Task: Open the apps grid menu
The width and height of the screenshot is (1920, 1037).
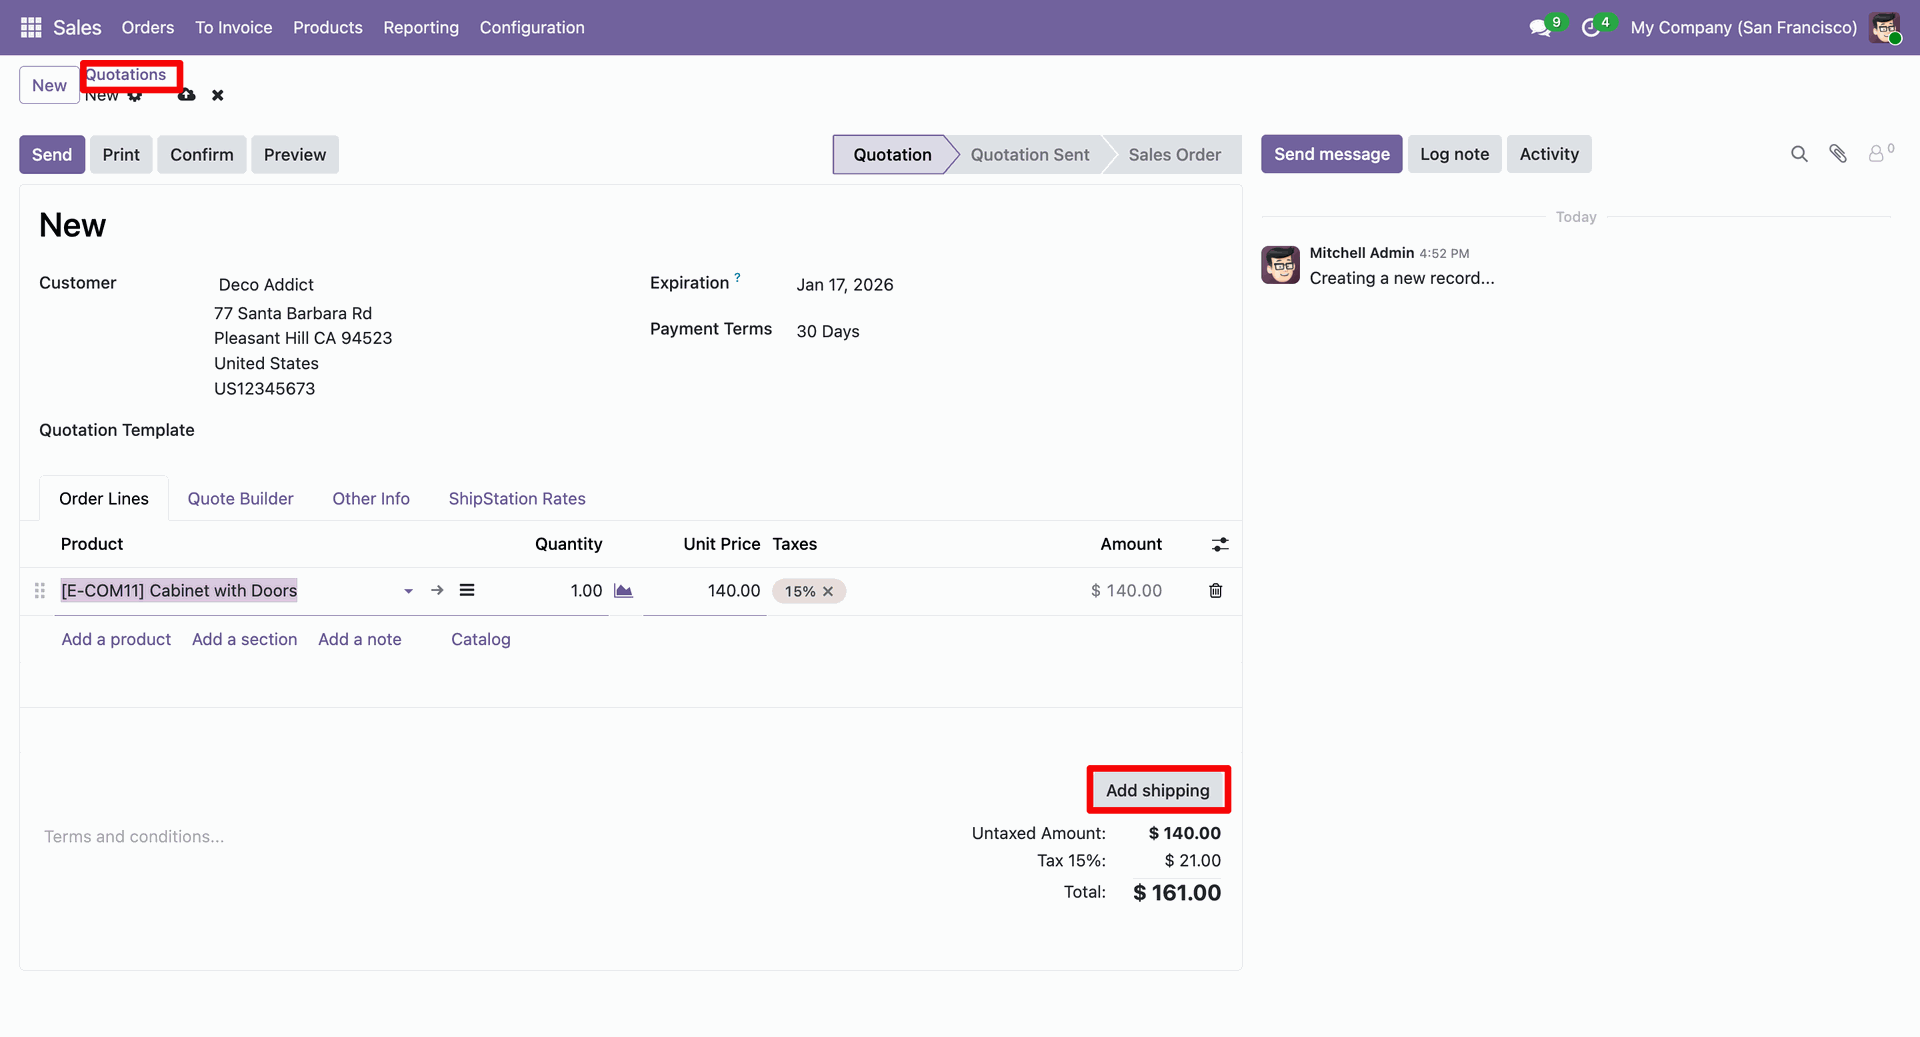Action: (31, 27)
